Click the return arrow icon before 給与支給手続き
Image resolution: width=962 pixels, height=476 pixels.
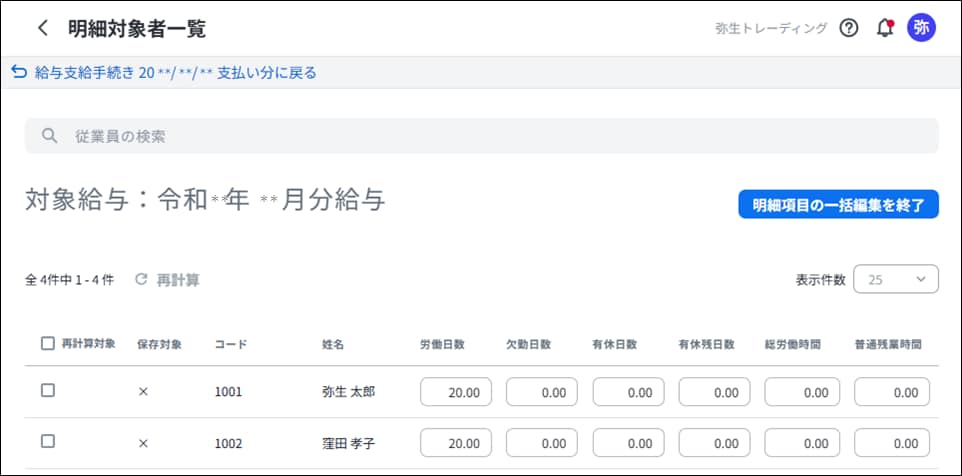(x=18, y=72)
